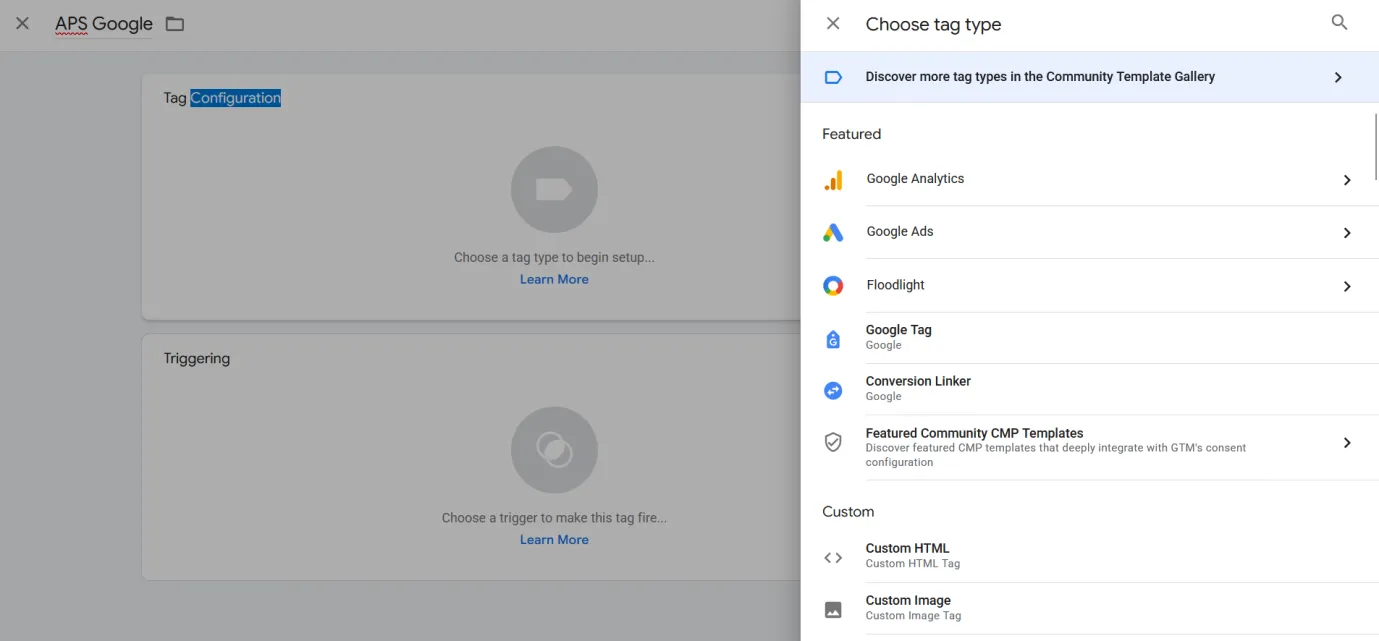
Task: Click the Tag Configuration placeholder icon
Action: click(554, 190)
